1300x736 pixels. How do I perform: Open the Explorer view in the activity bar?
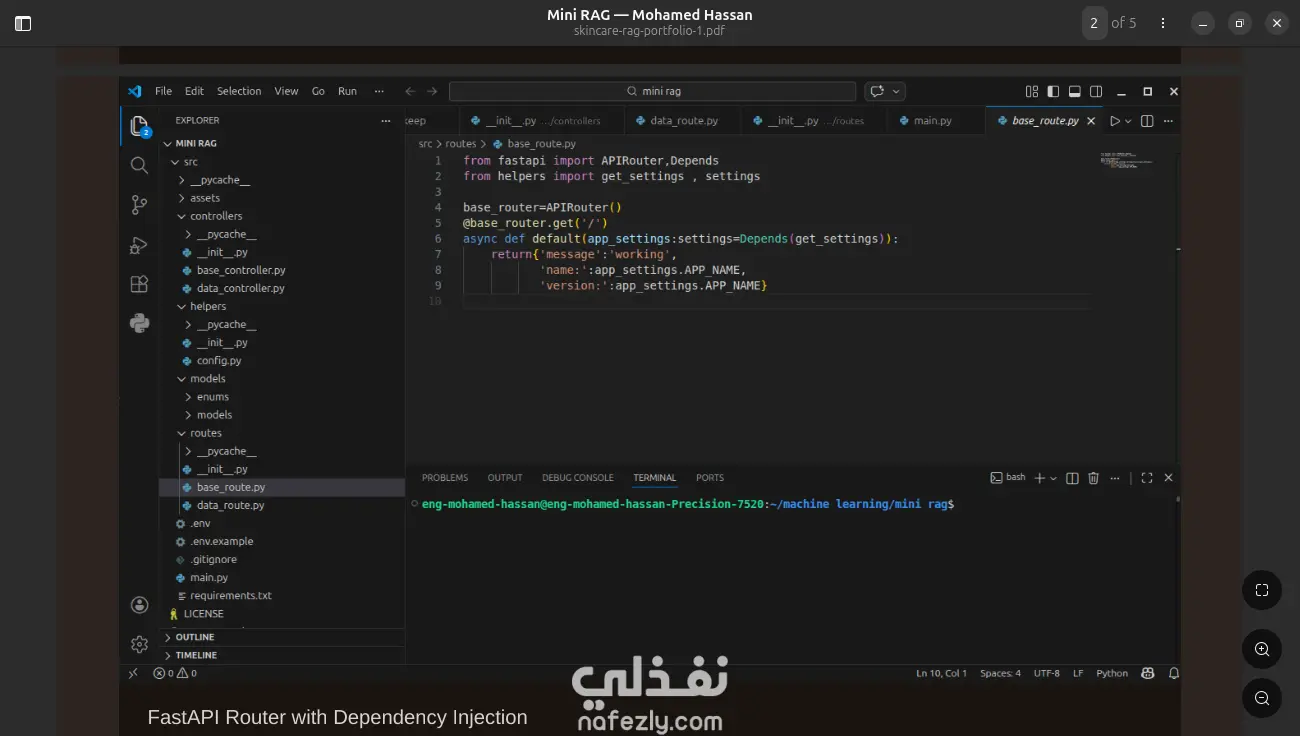click(x=139, y=126)
